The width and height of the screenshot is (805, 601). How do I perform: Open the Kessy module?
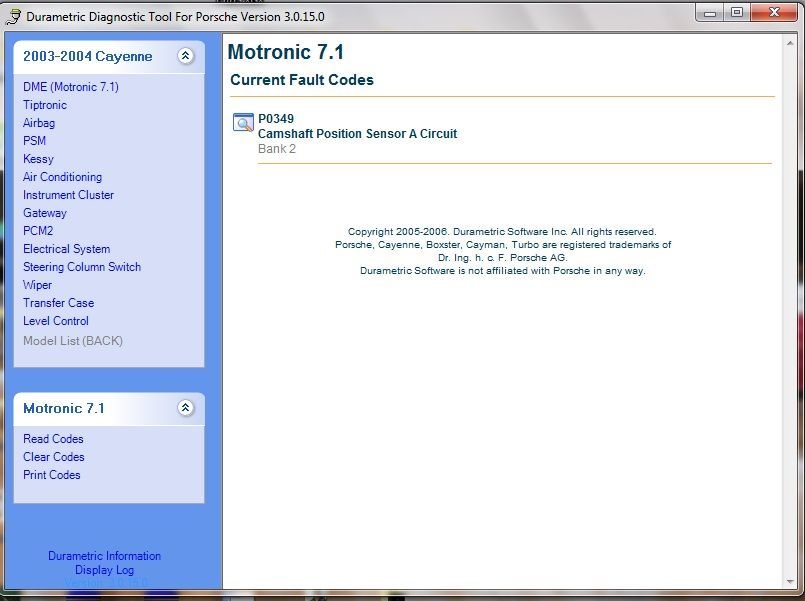(38, 159)
